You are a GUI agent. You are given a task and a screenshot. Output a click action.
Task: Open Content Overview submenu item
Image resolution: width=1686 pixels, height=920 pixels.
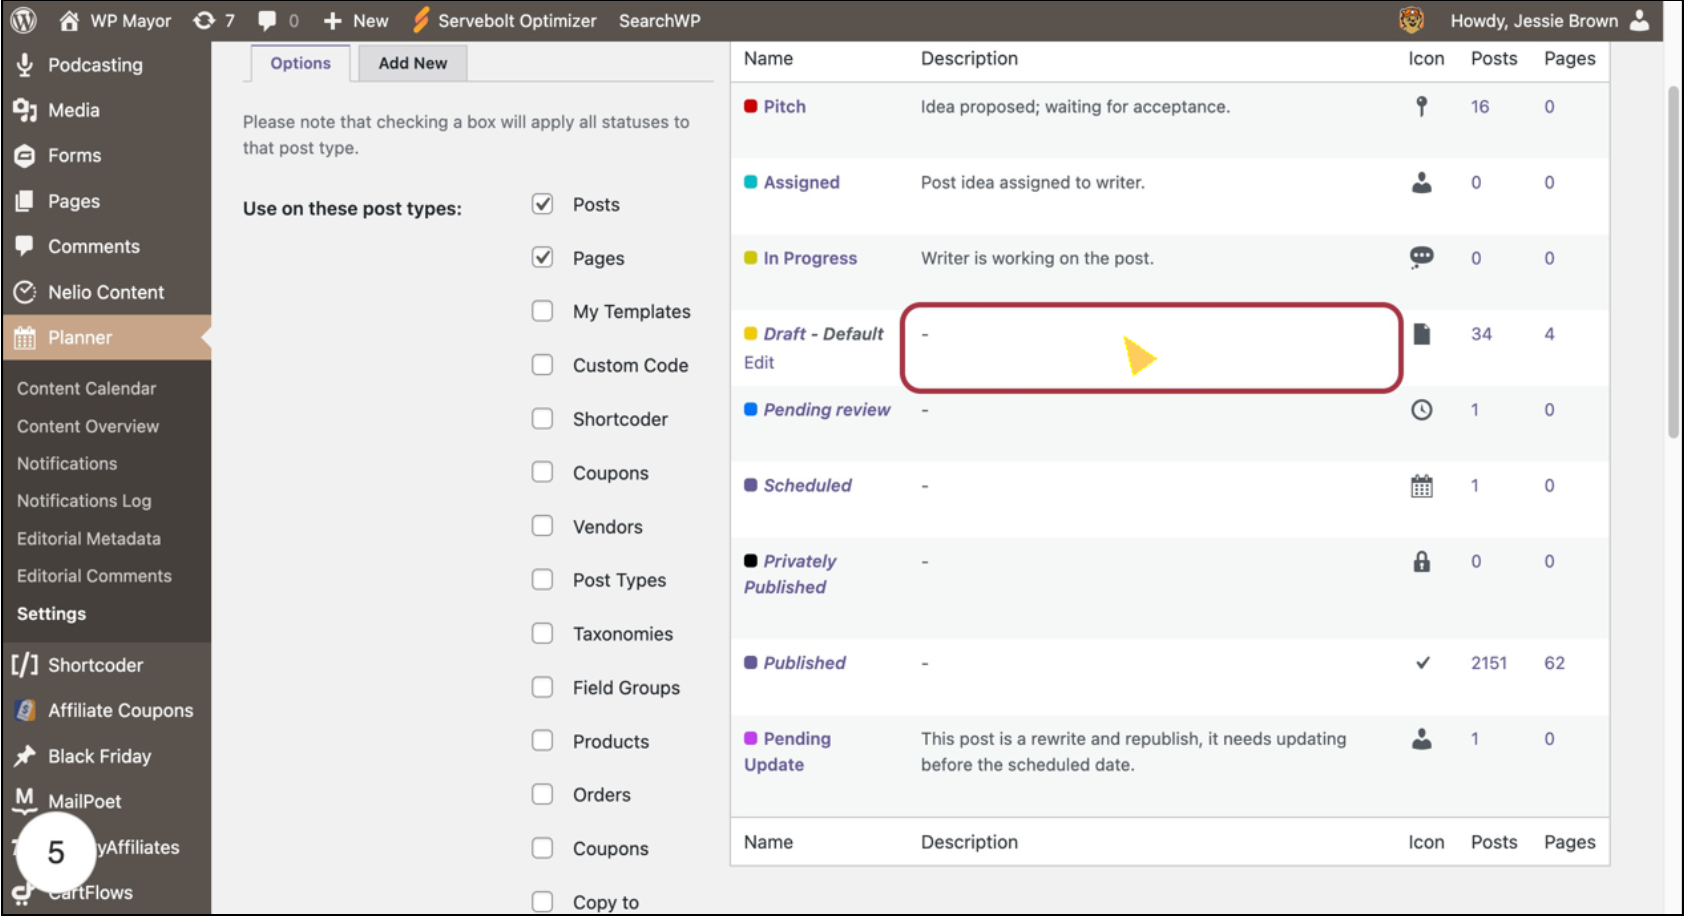click(88, 426)
